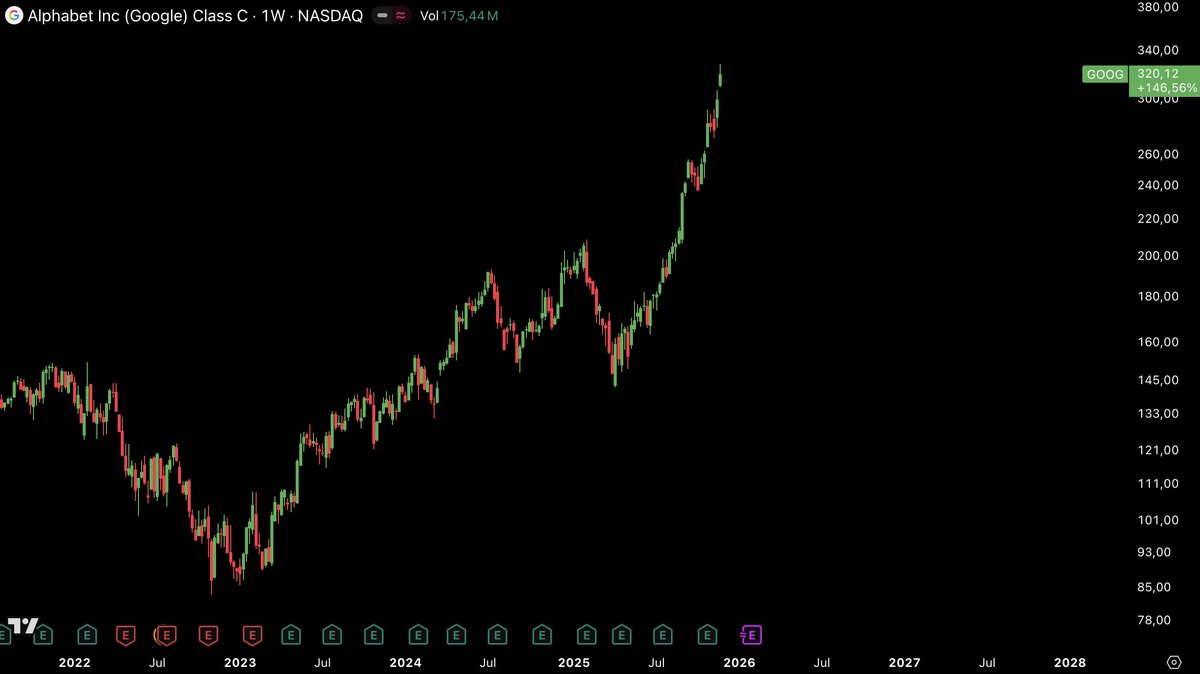Click the 133,00 price axis label
Image resolution: width=1200 pixels, height=674 pixels.
click(x=1159, y=414)
